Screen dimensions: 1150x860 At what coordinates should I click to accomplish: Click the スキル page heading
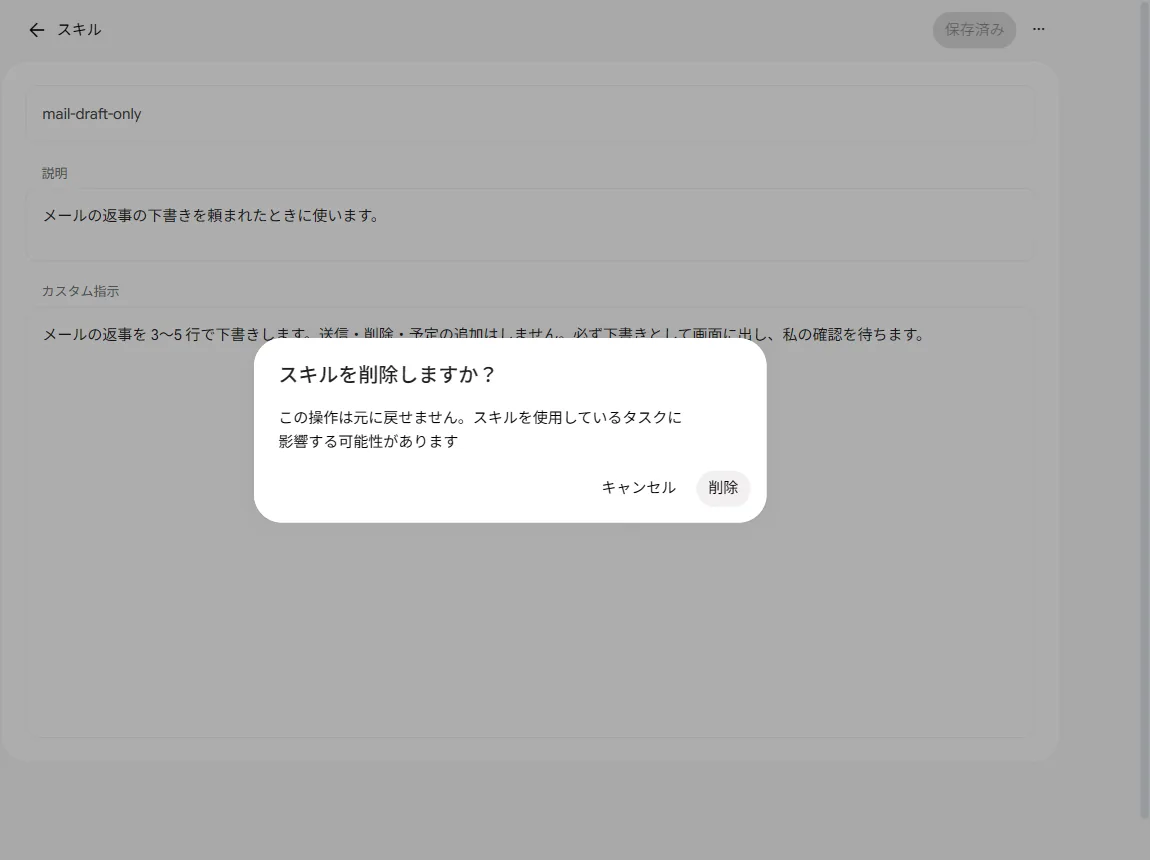(79, 30)
